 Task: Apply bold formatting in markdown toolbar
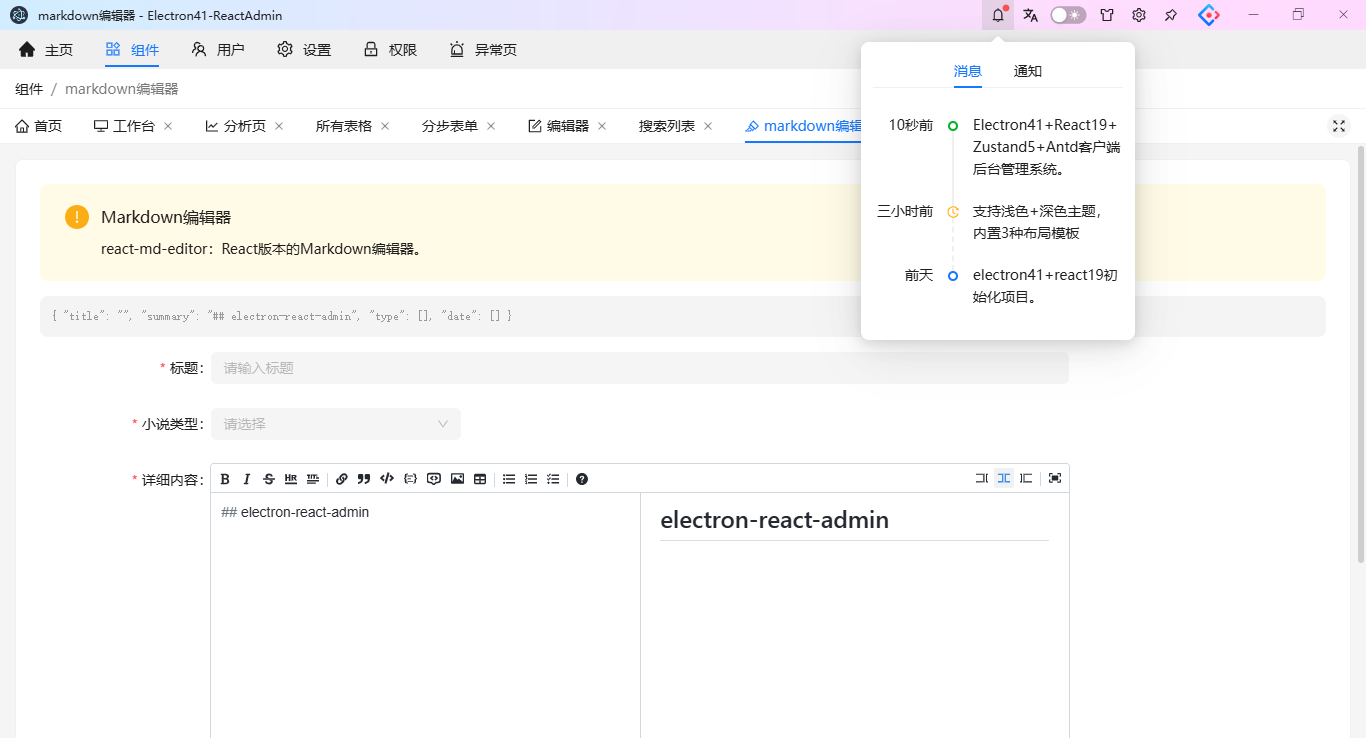pyautogui.click(x=225, y=479)
